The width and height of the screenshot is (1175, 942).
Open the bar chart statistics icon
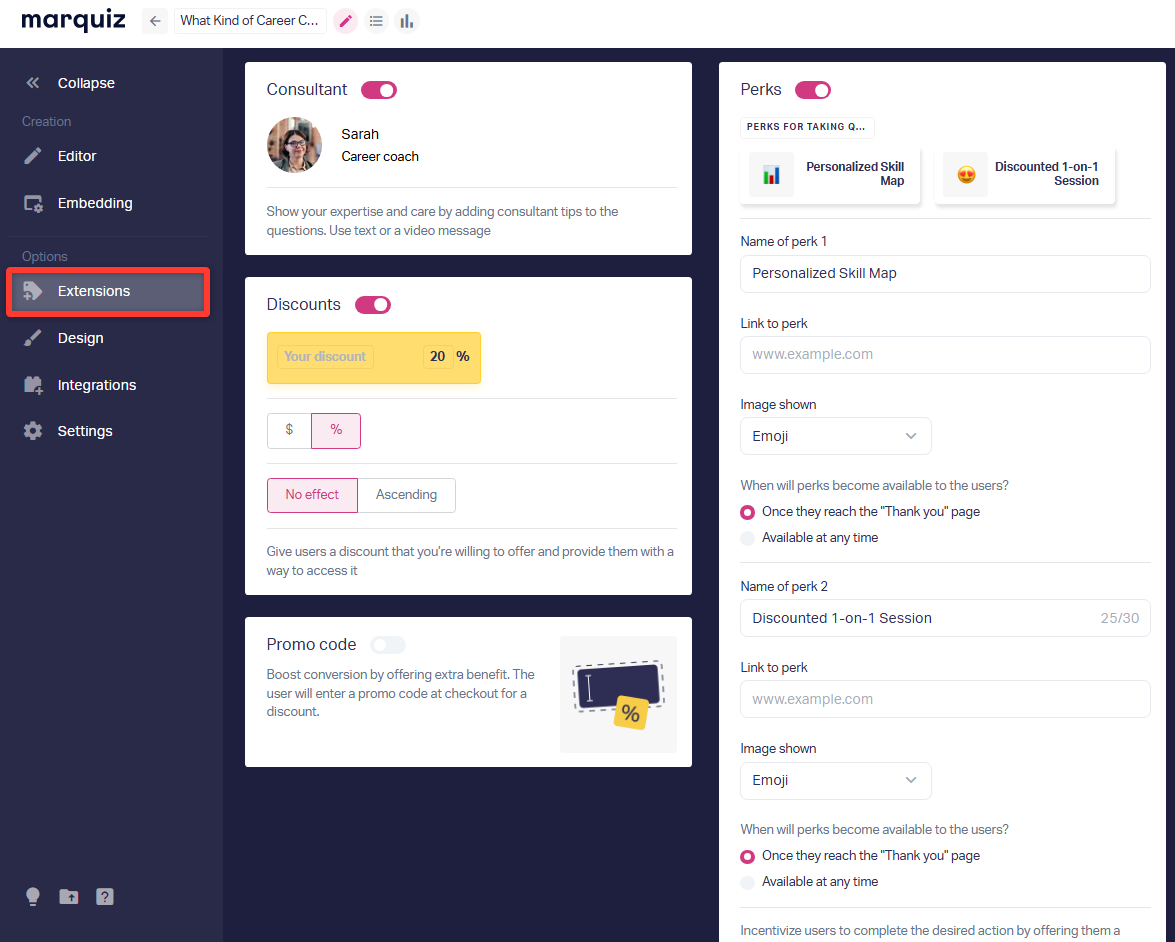point(406,21)
